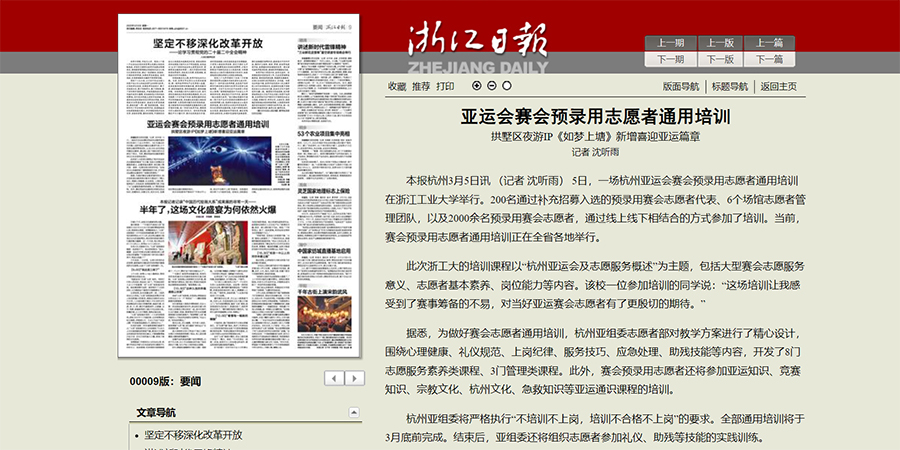This screenshot has width=900, height=450.
Task: Click the zoom-out (minus) text size icon
Action: [491, 86]
